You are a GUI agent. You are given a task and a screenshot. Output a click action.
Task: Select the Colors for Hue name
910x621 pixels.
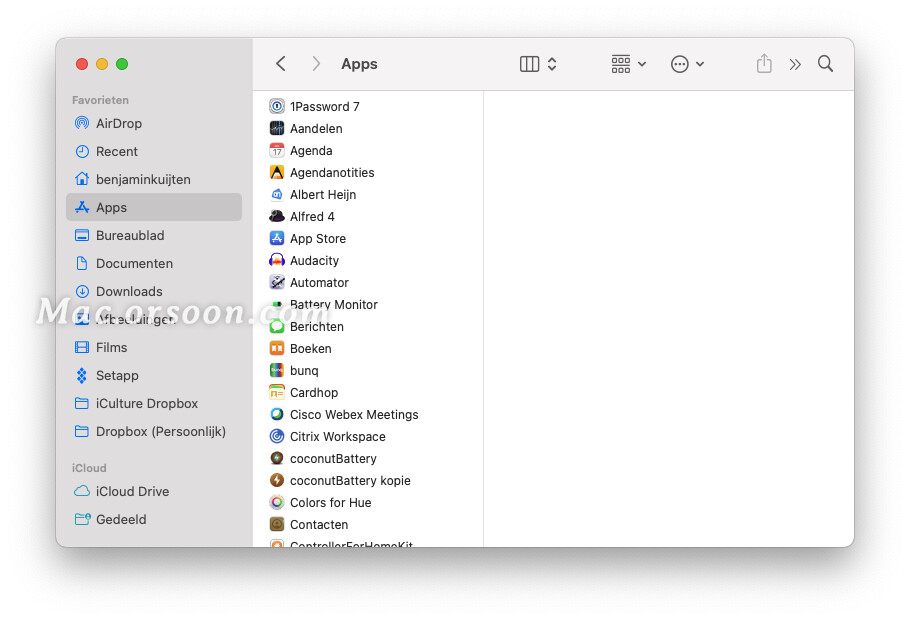click(331, 503)
